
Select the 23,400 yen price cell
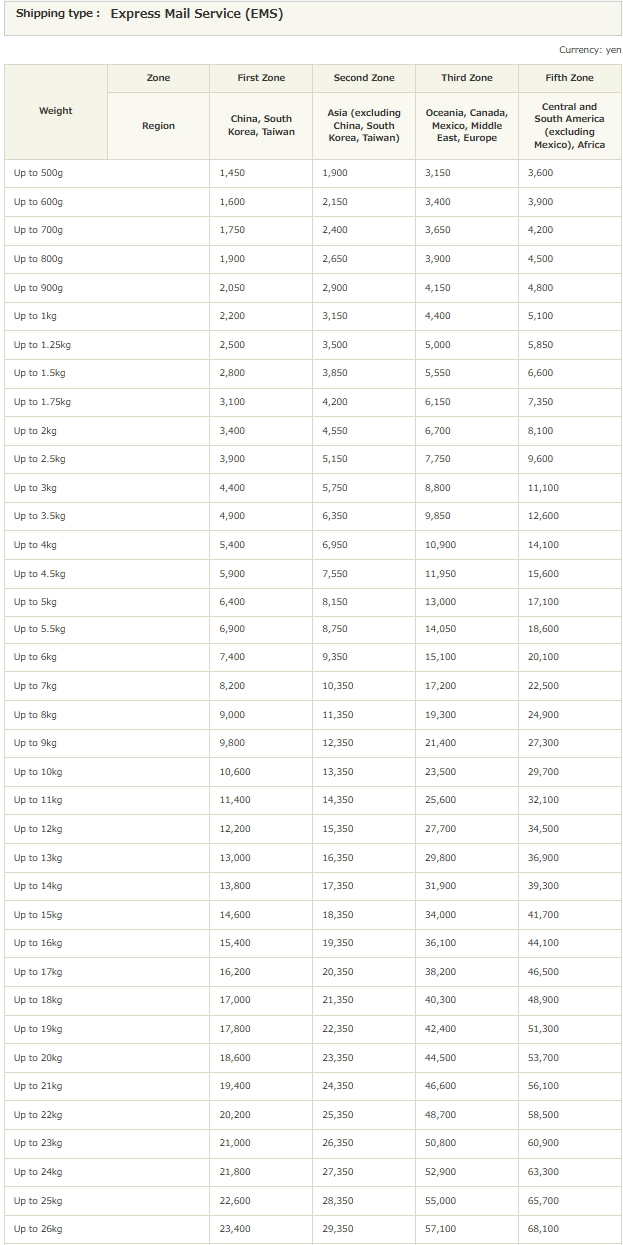[235, 1229]
